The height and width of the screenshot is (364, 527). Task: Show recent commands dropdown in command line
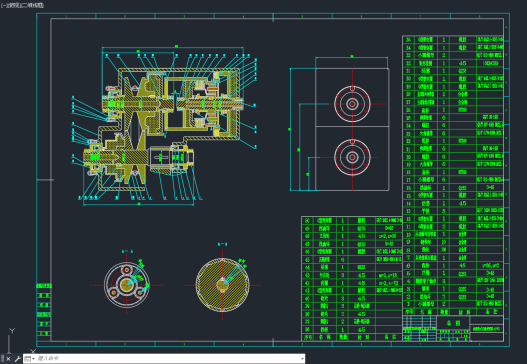pyautogui.click(x=30, y=359)
